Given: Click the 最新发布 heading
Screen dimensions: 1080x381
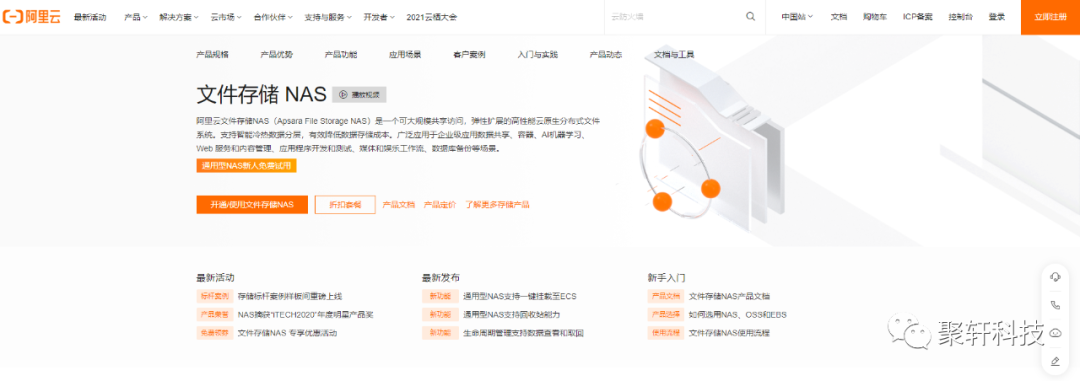Looking at the screenshot, I should tap(441, 278).
